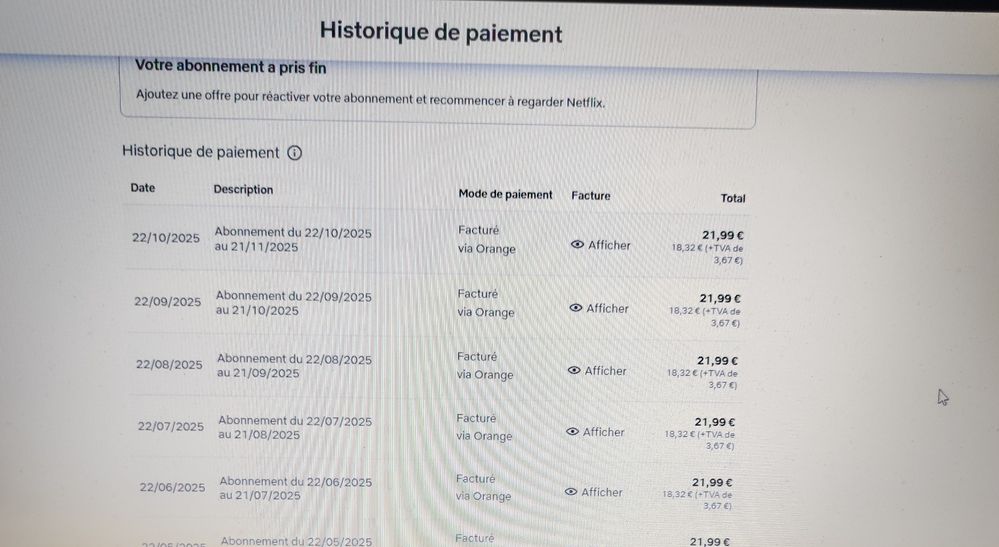Select the Description column header

[243, 190]
